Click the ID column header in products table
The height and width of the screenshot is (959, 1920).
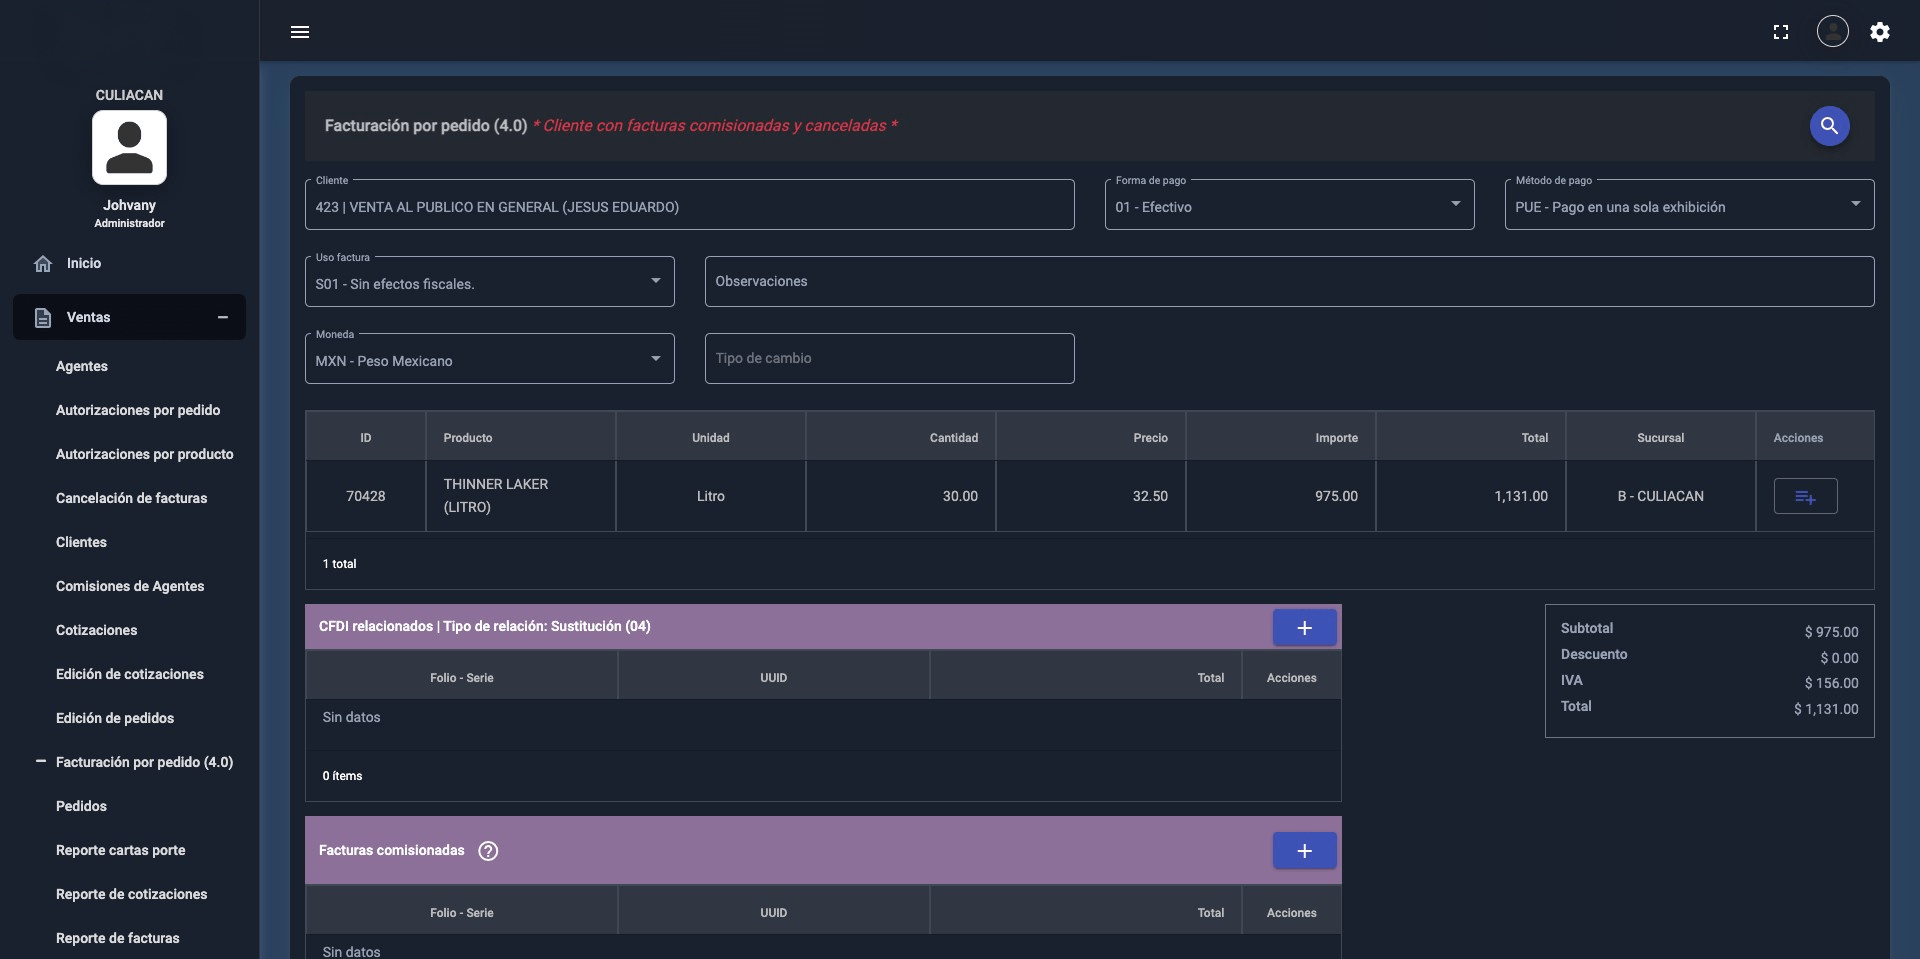click(366, 438)
